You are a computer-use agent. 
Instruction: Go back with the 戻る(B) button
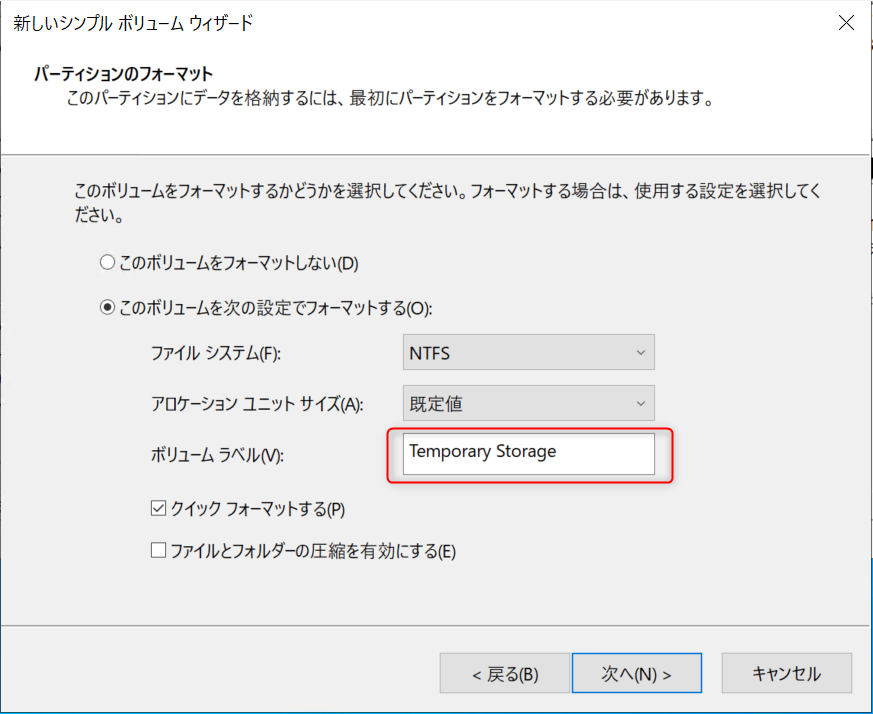pyautogui.click(x=504, y=673)
